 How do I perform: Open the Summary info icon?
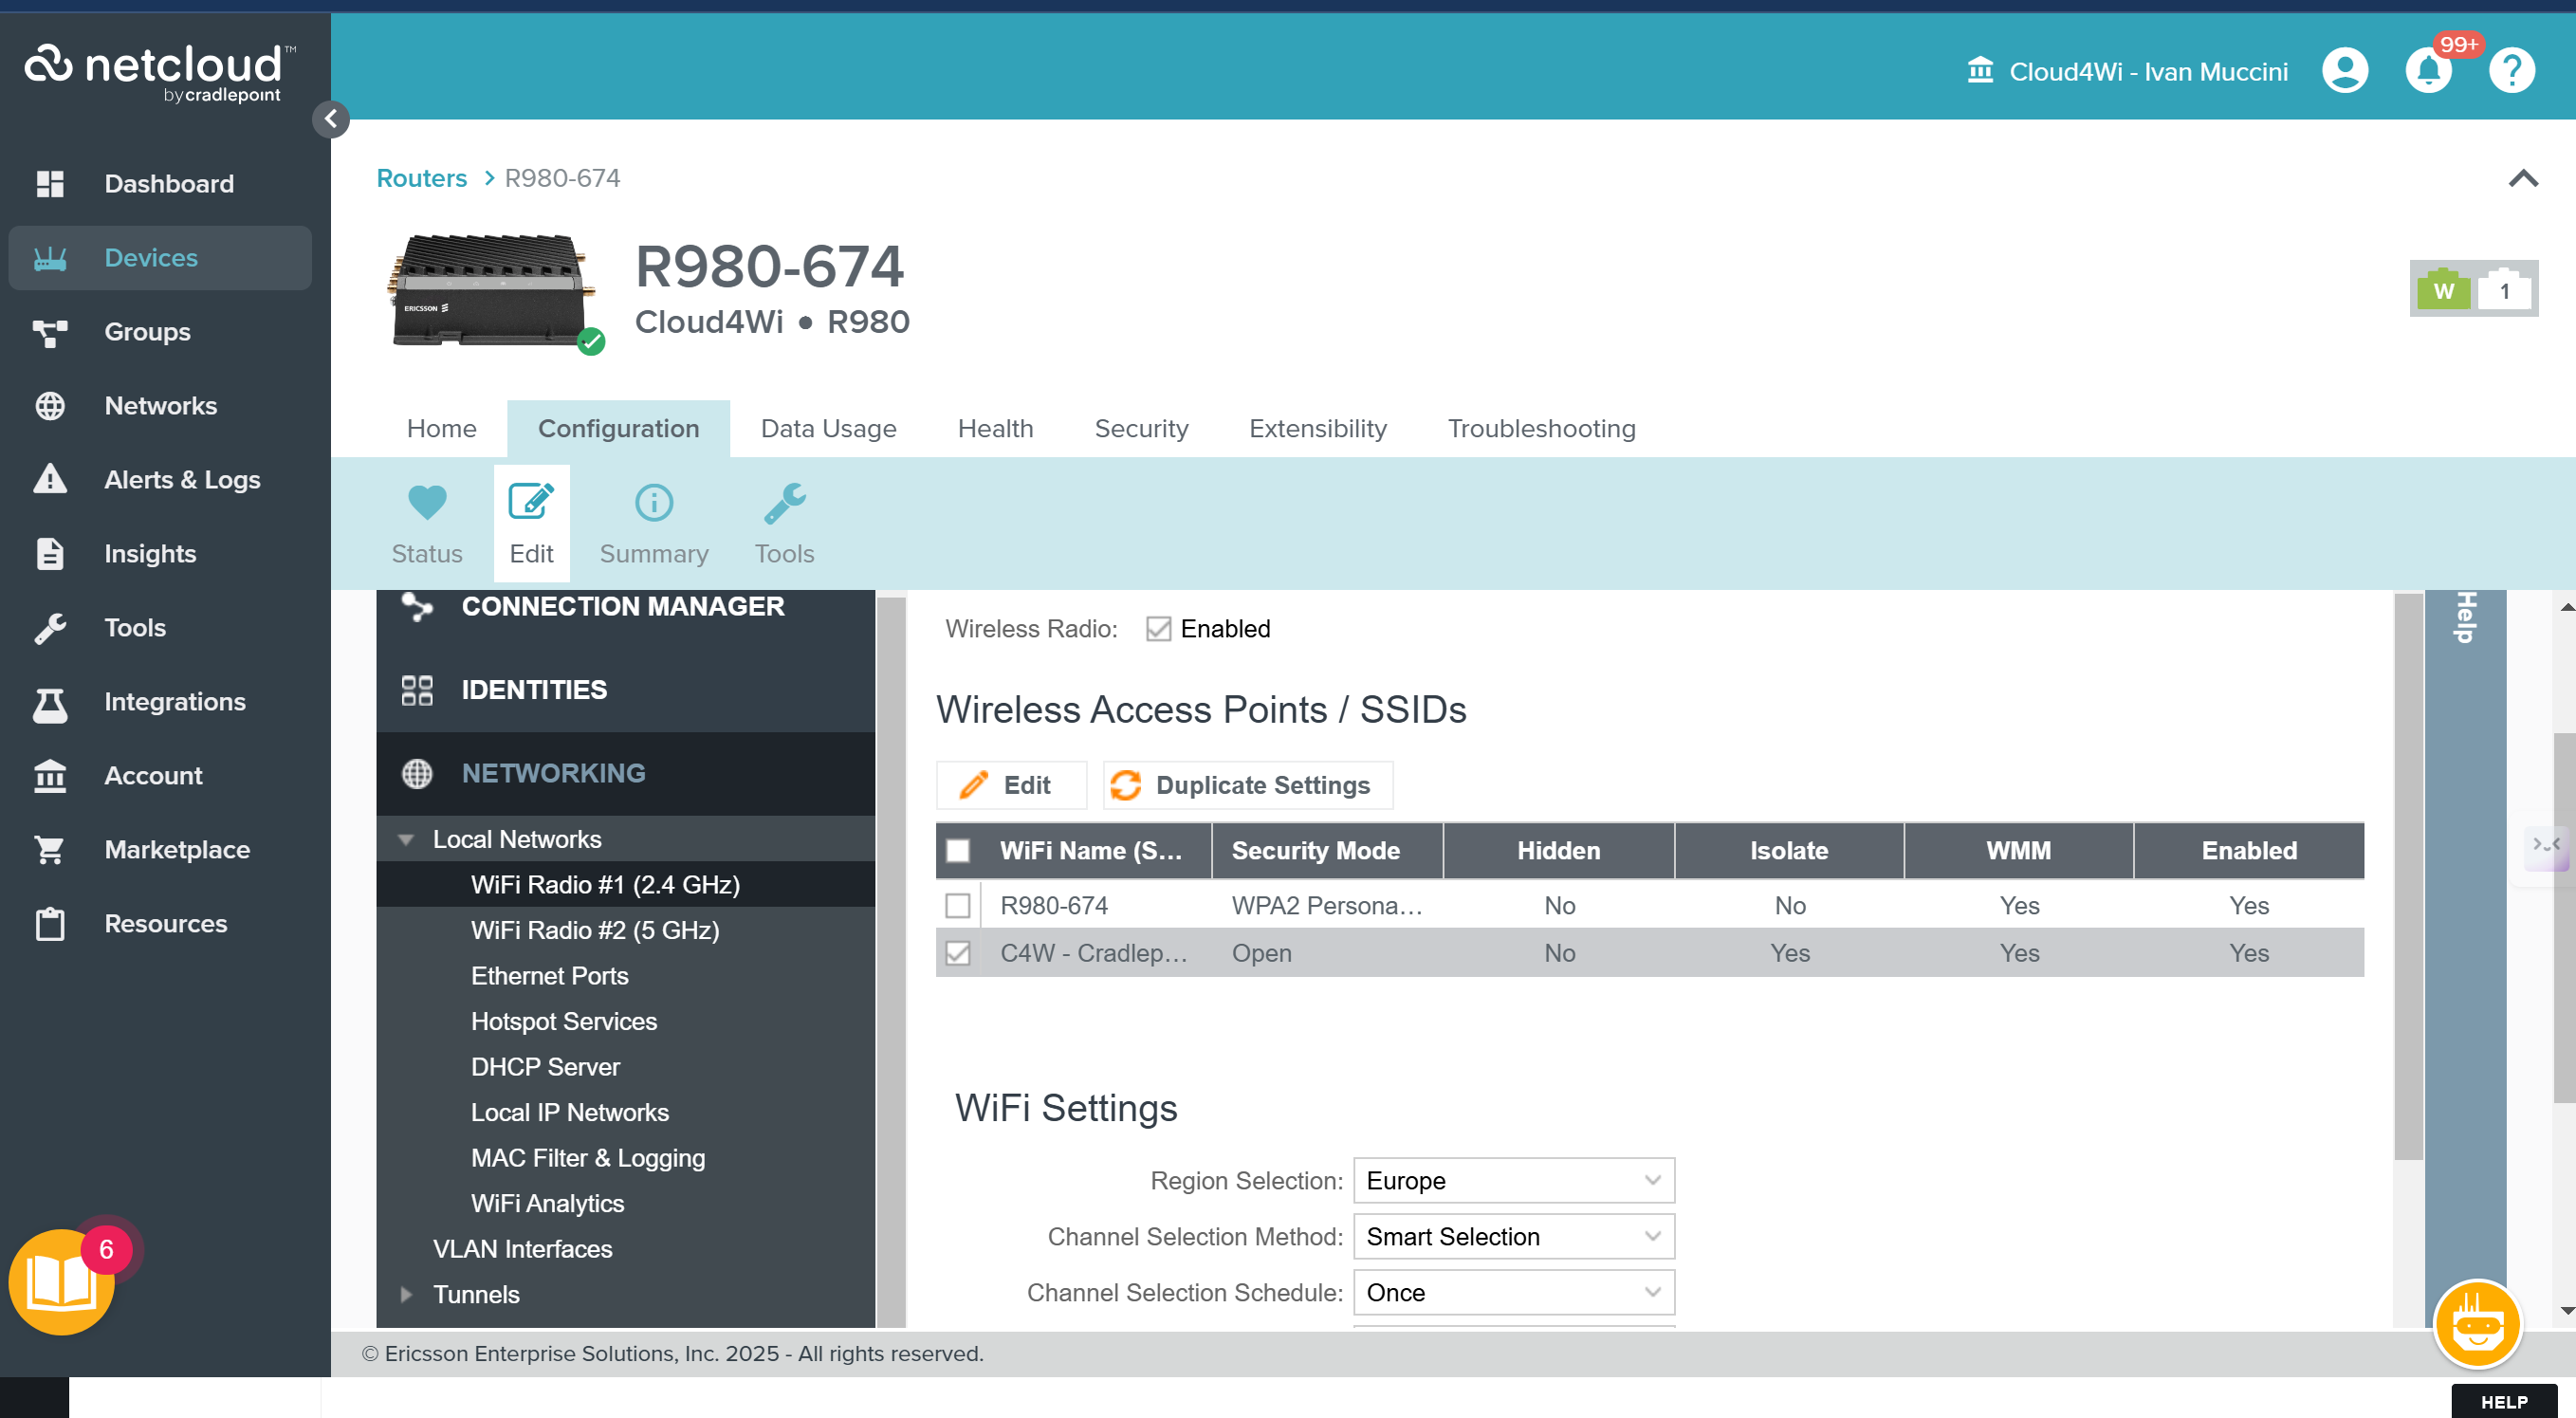[x=654, y=503]
